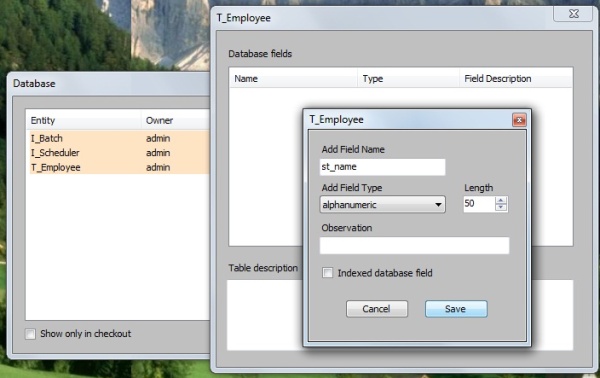Viewport: 600px width, 378px height.
Task: Click the Save button in add field dialog
Action: coord(456,309)
